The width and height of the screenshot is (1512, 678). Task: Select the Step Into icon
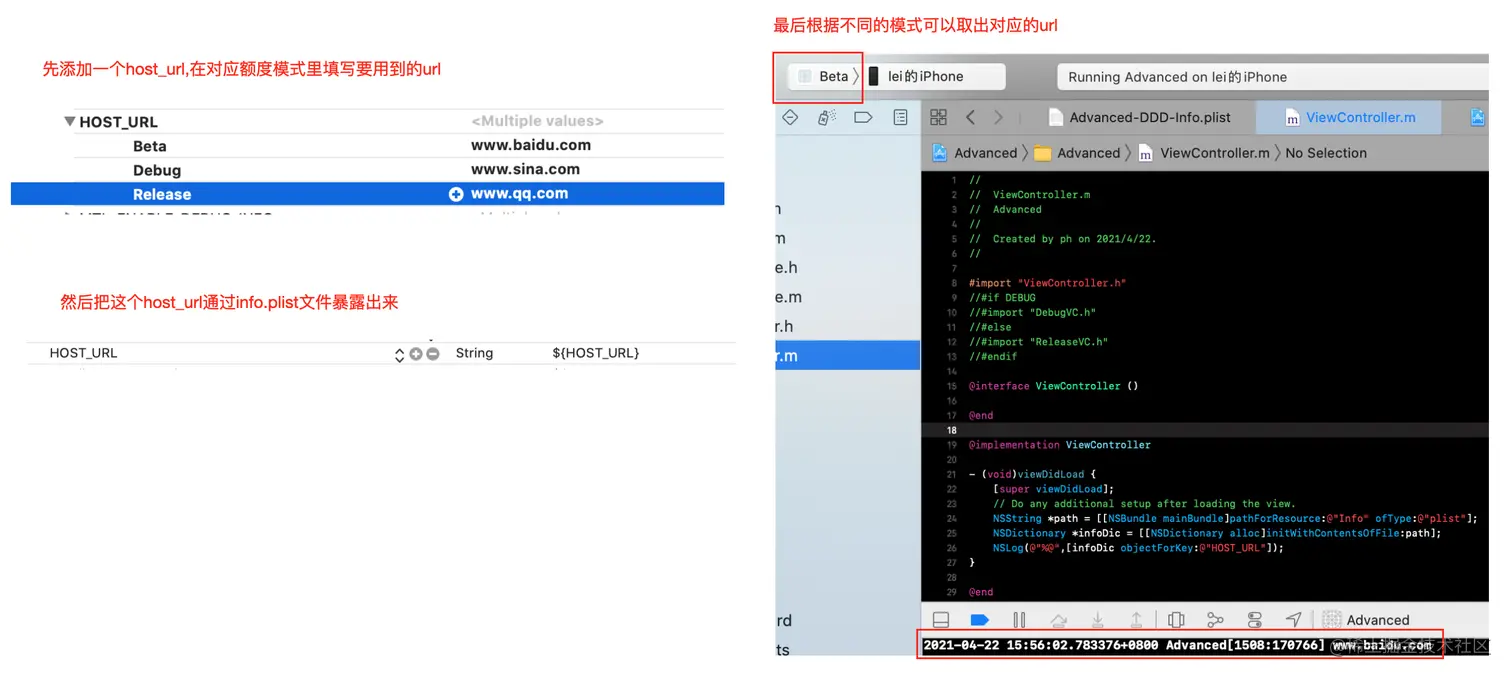coord(1097,619)
